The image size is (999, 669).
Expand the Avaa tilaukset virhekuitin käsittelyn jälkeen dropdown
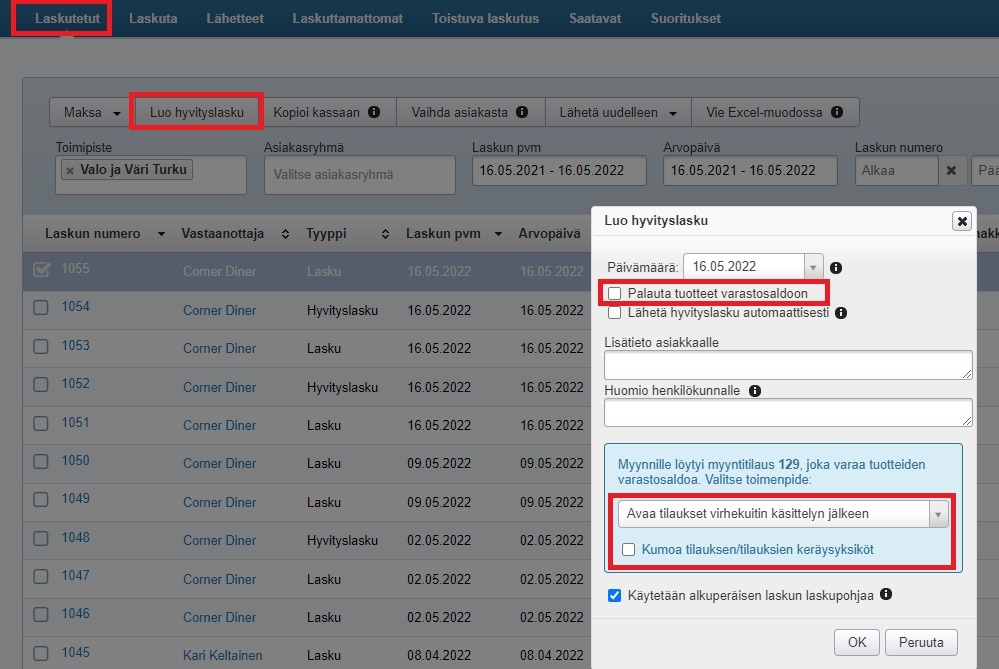coord(937,514)
